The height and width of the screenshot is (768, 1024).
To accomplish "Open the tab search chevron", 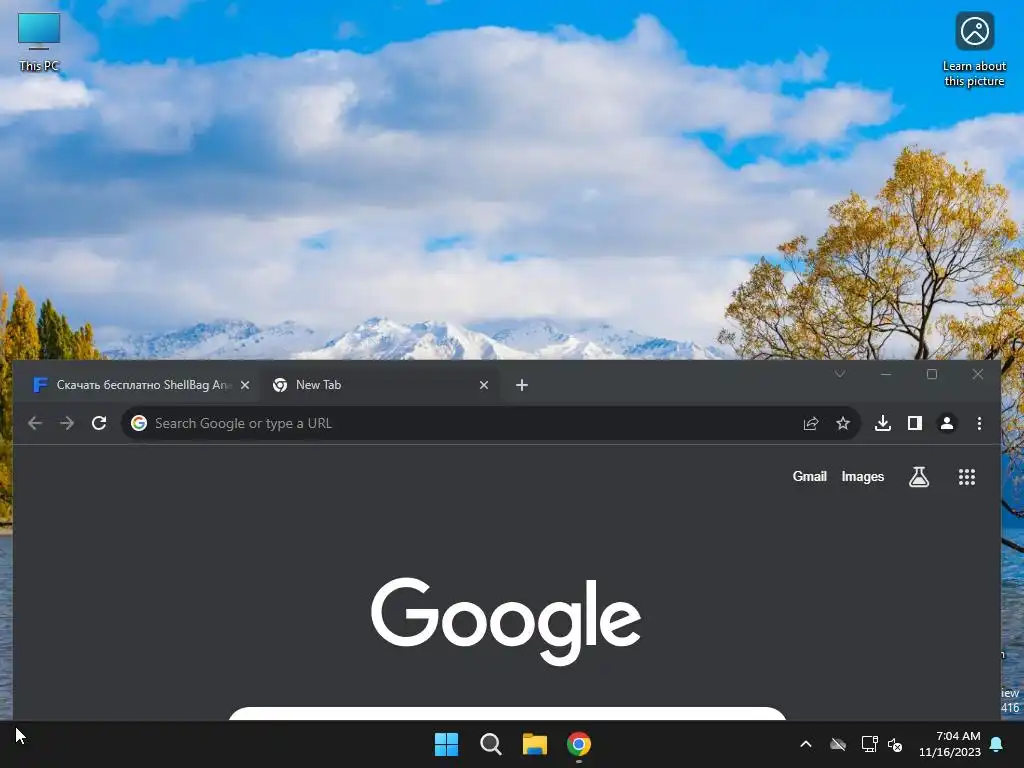I will click(840, 374).
